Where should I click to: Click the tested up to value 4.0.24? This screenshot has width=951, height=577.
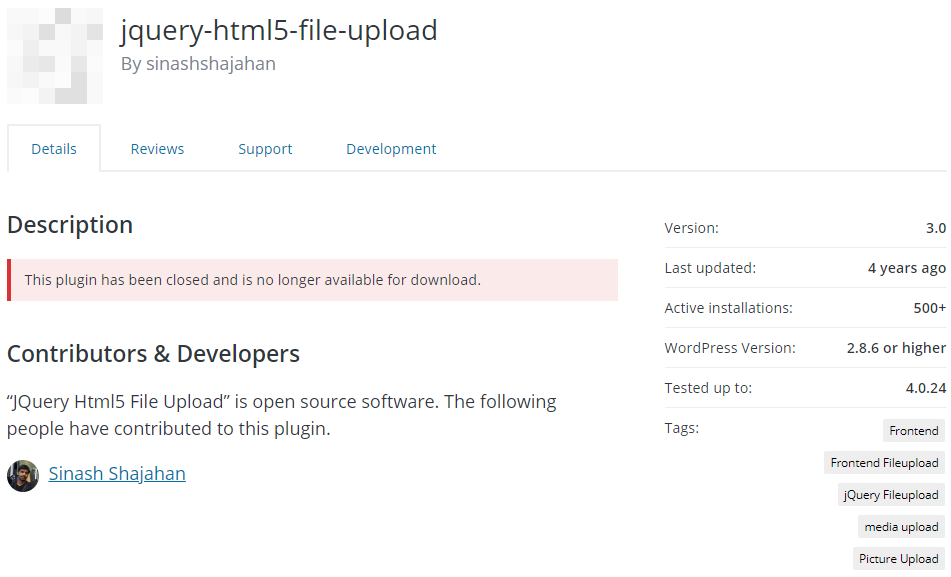click(x=926, y=388)
